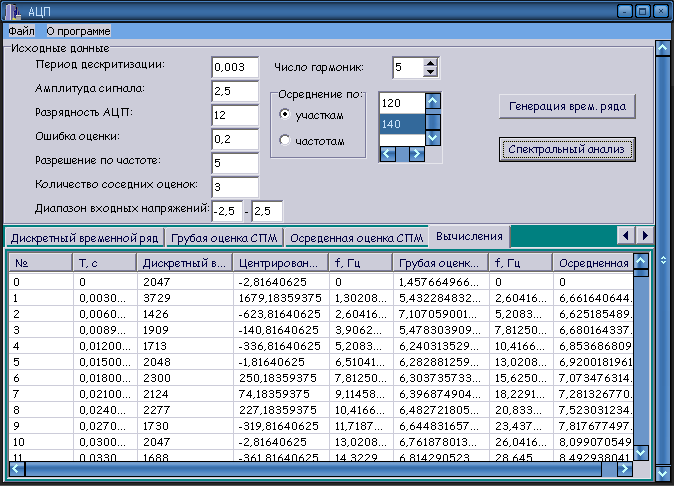Click the tab strip scroll-right arrow
Viewport: 674px width, 486px height.
(643, 234)
